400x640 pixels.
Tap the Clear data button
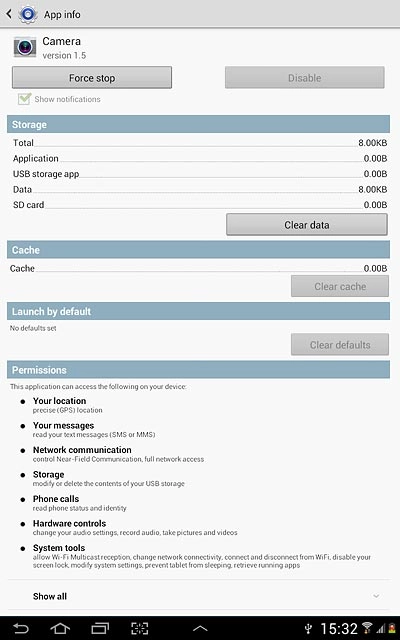click(x=307, y=224)
